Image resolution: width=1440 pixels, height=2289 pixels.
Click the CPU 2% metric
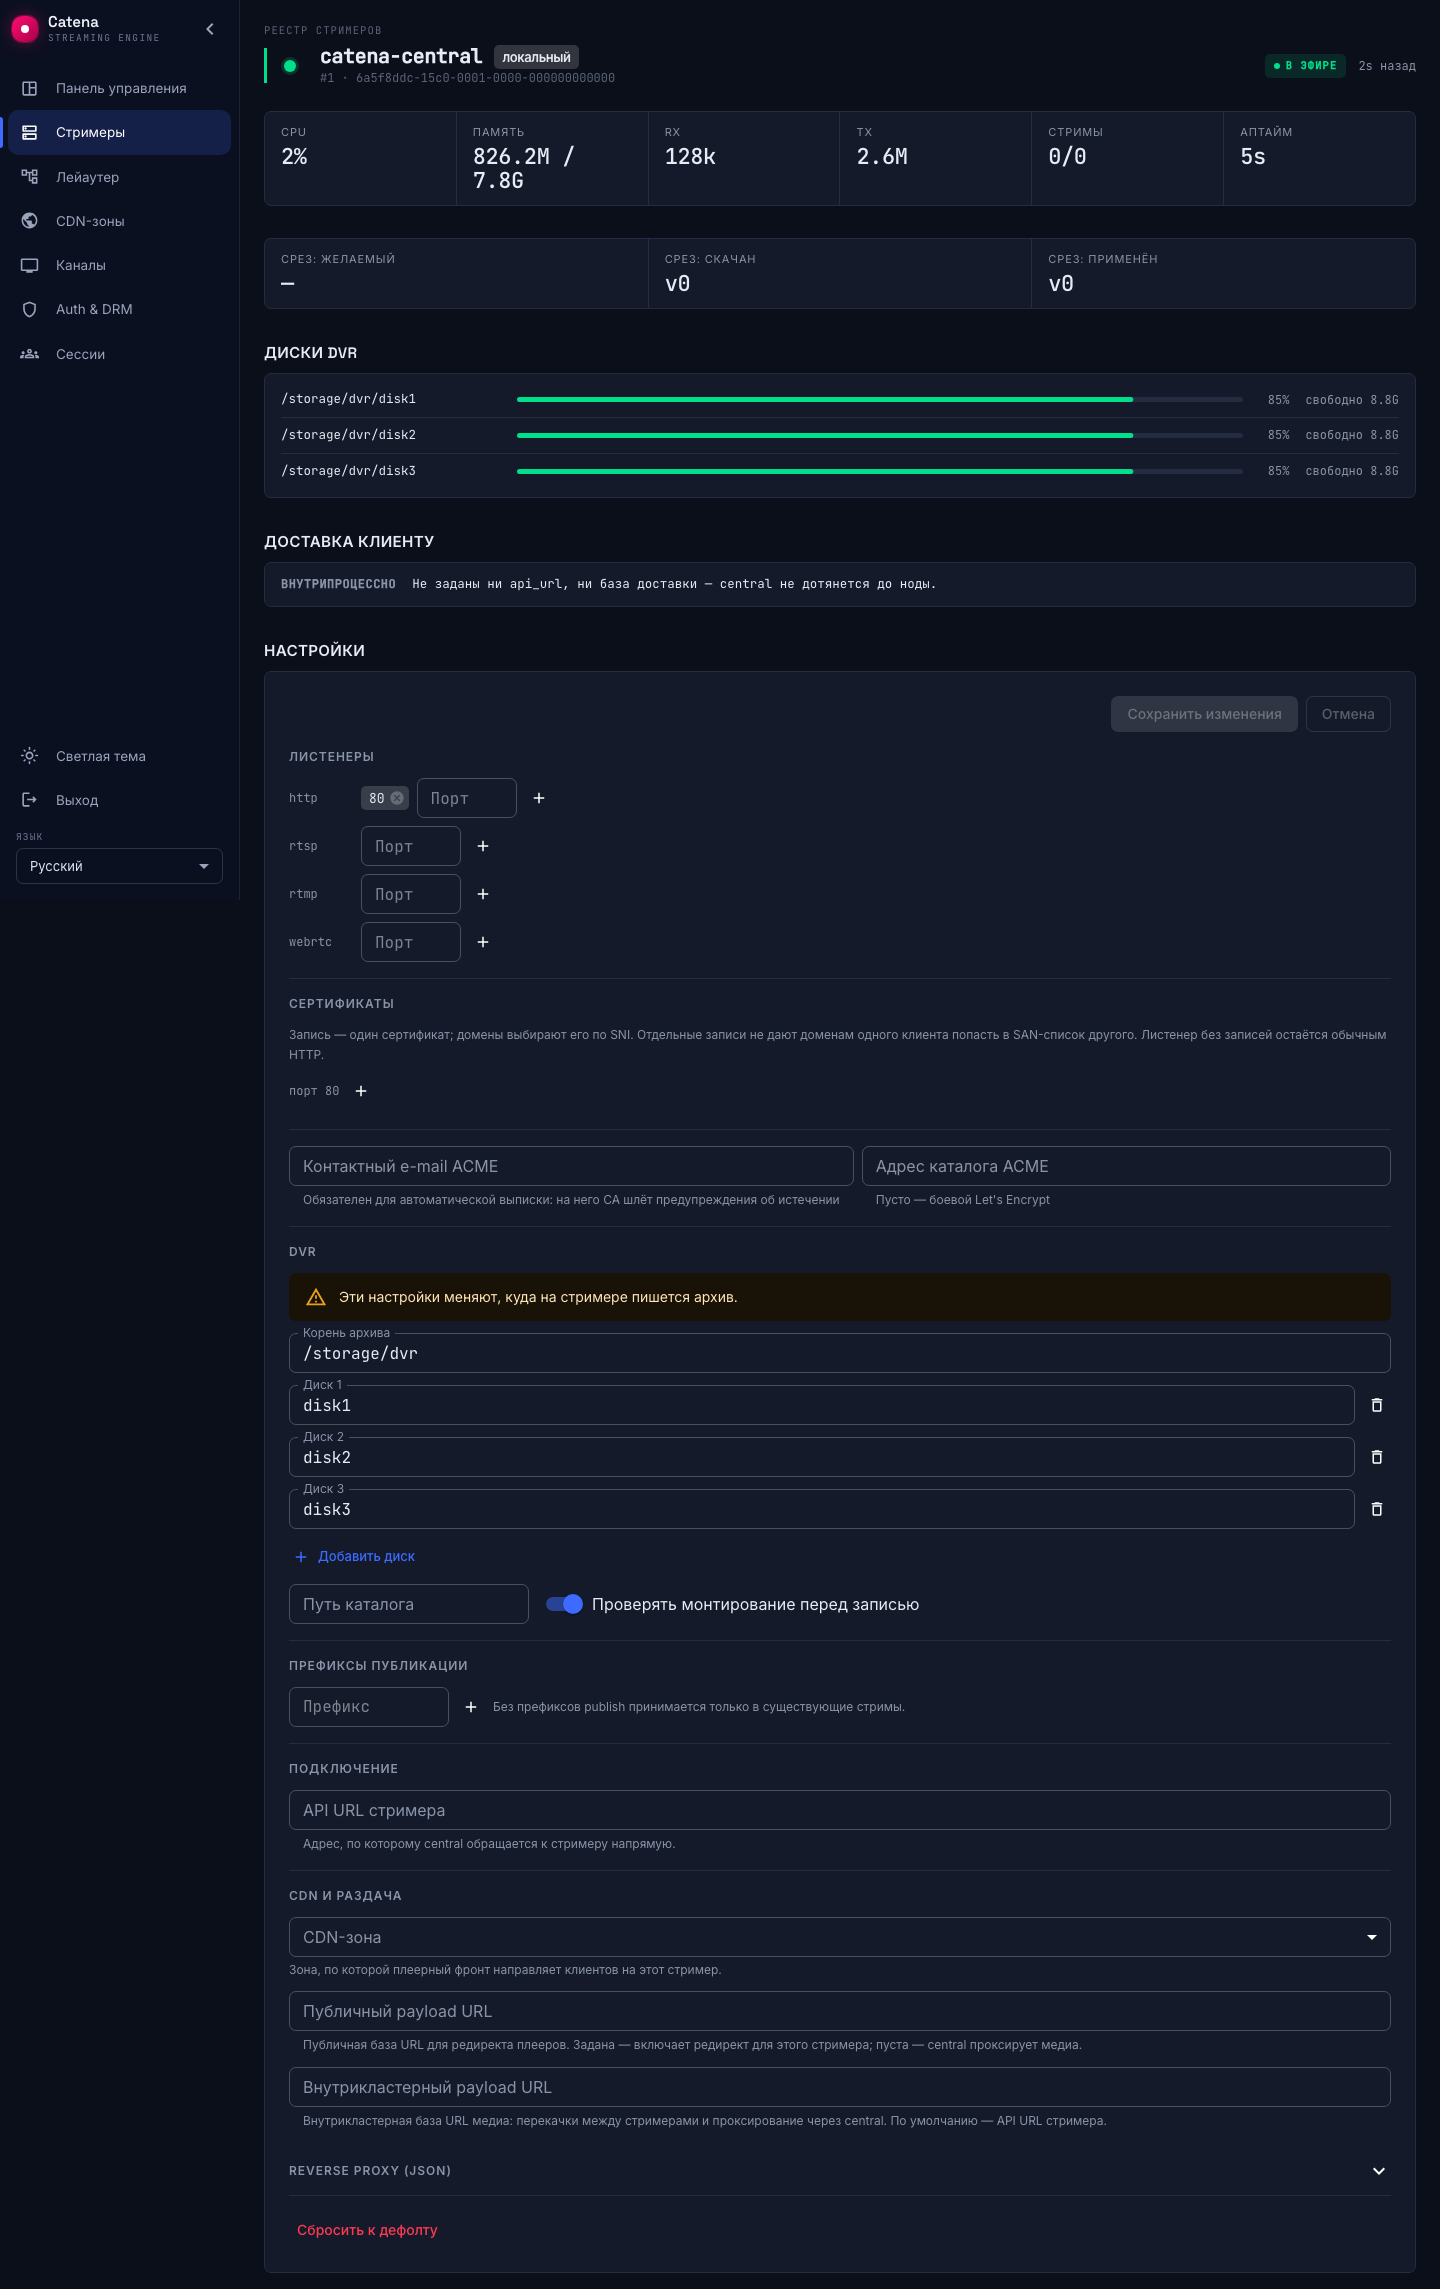tap(360, 158)
